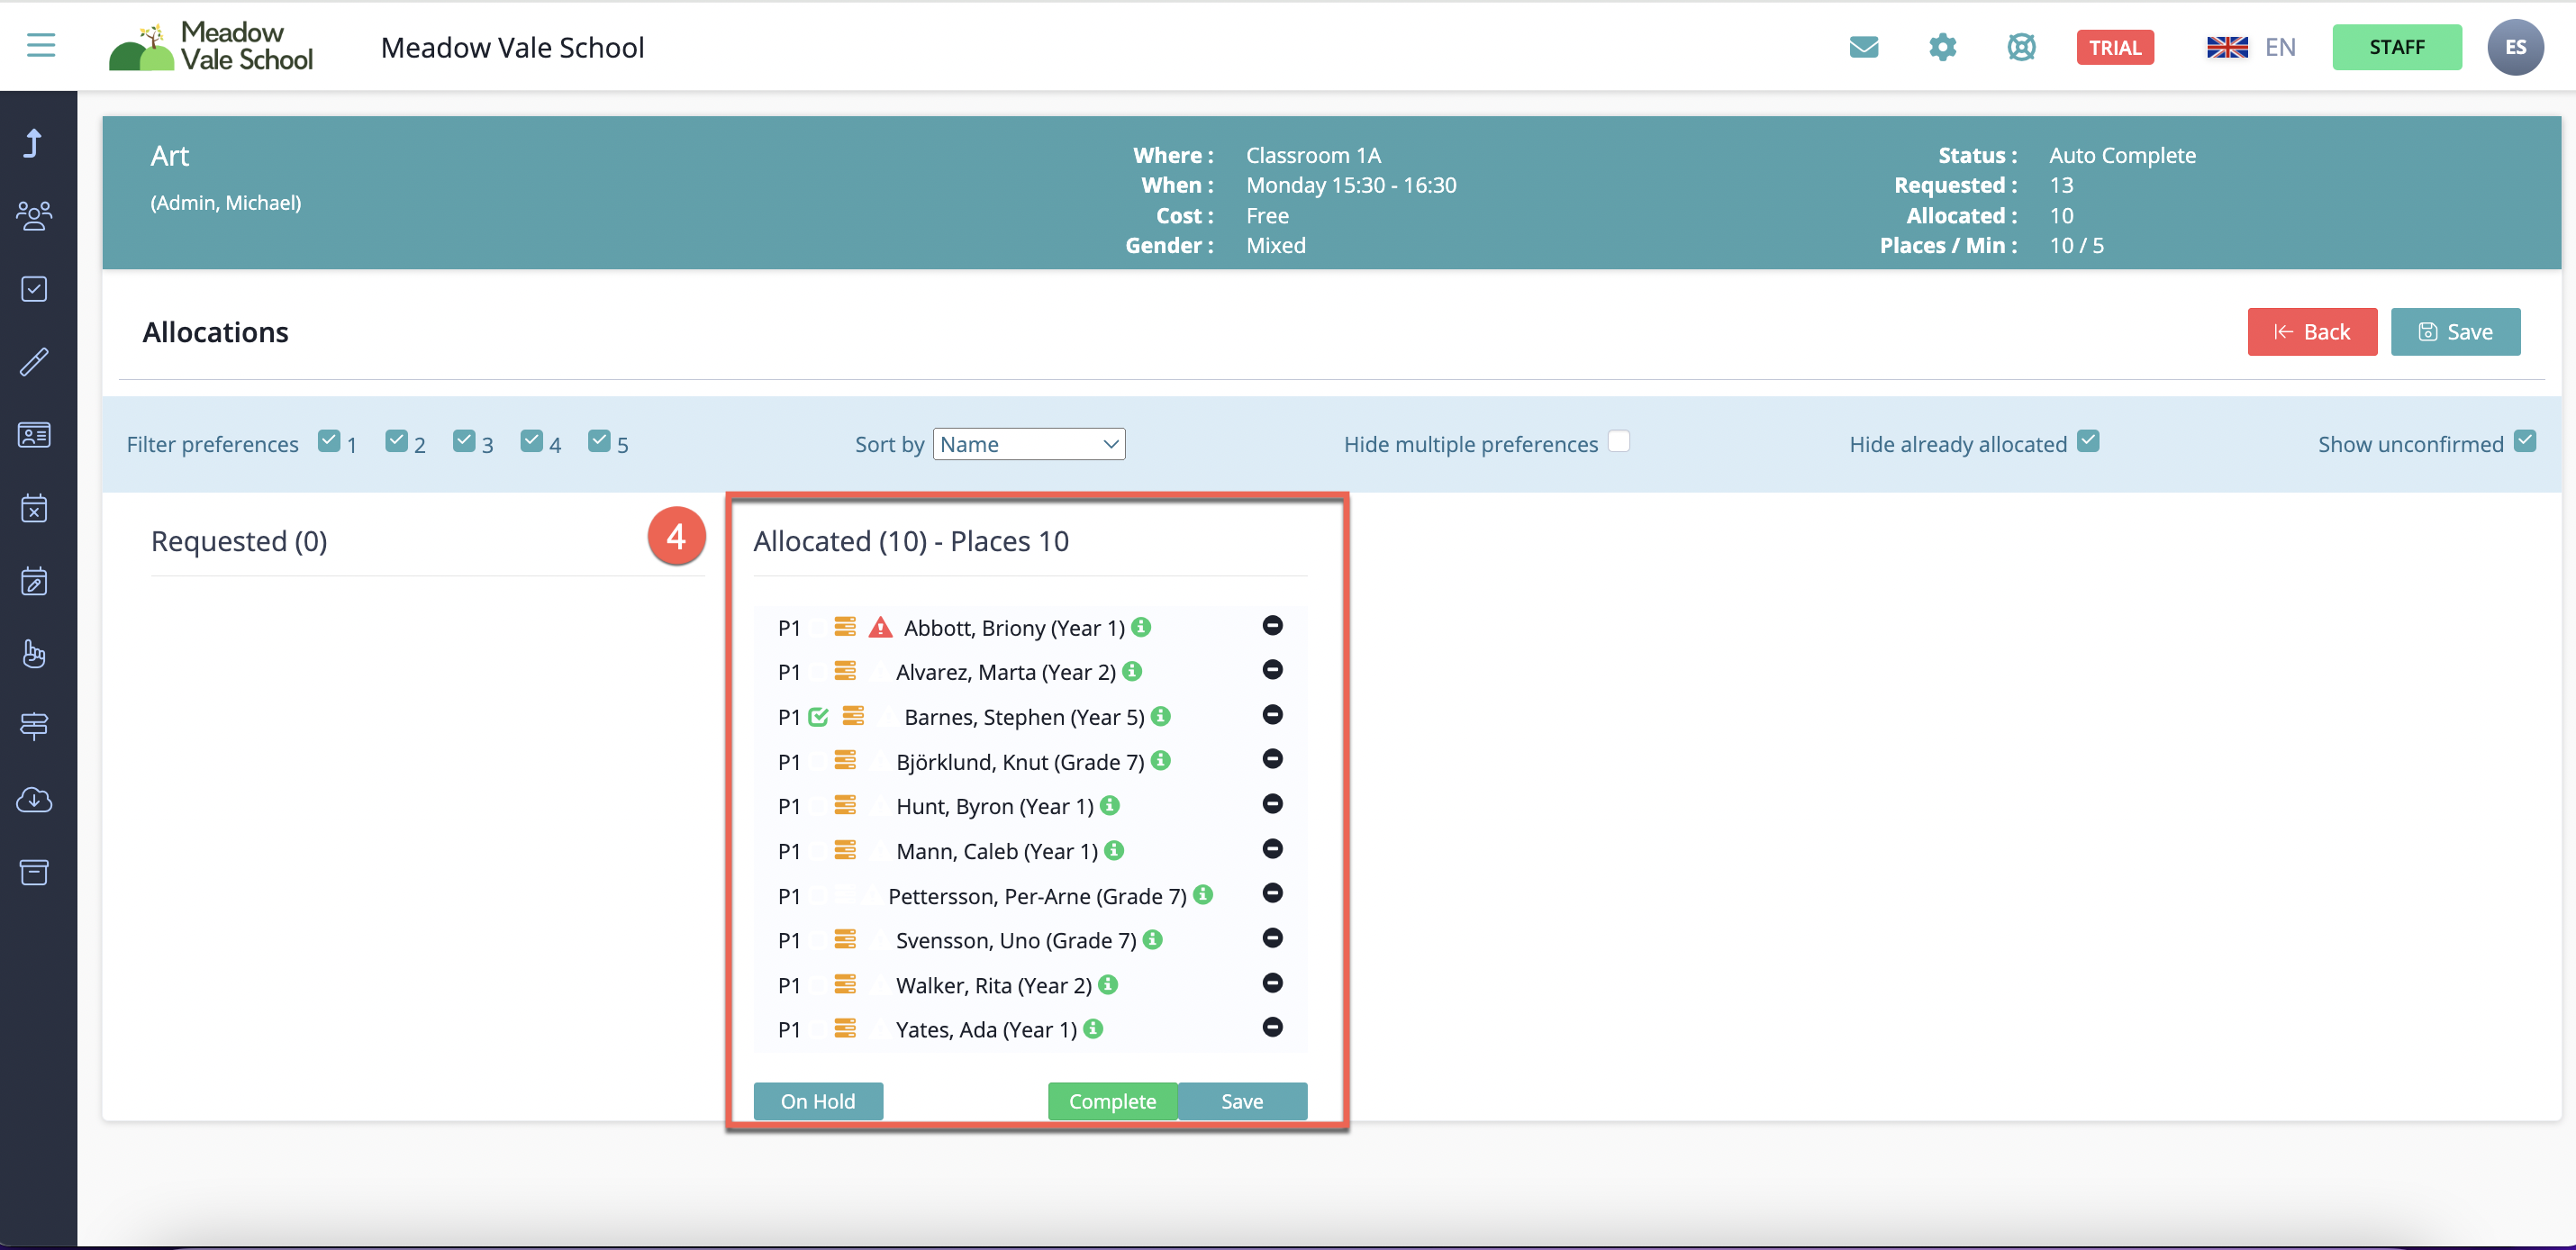Image resolution: width=2576 pixels, height=1250 pixels.
Task: Click the warning triangle beside Abbott, Briony
Action: [880, 627]
